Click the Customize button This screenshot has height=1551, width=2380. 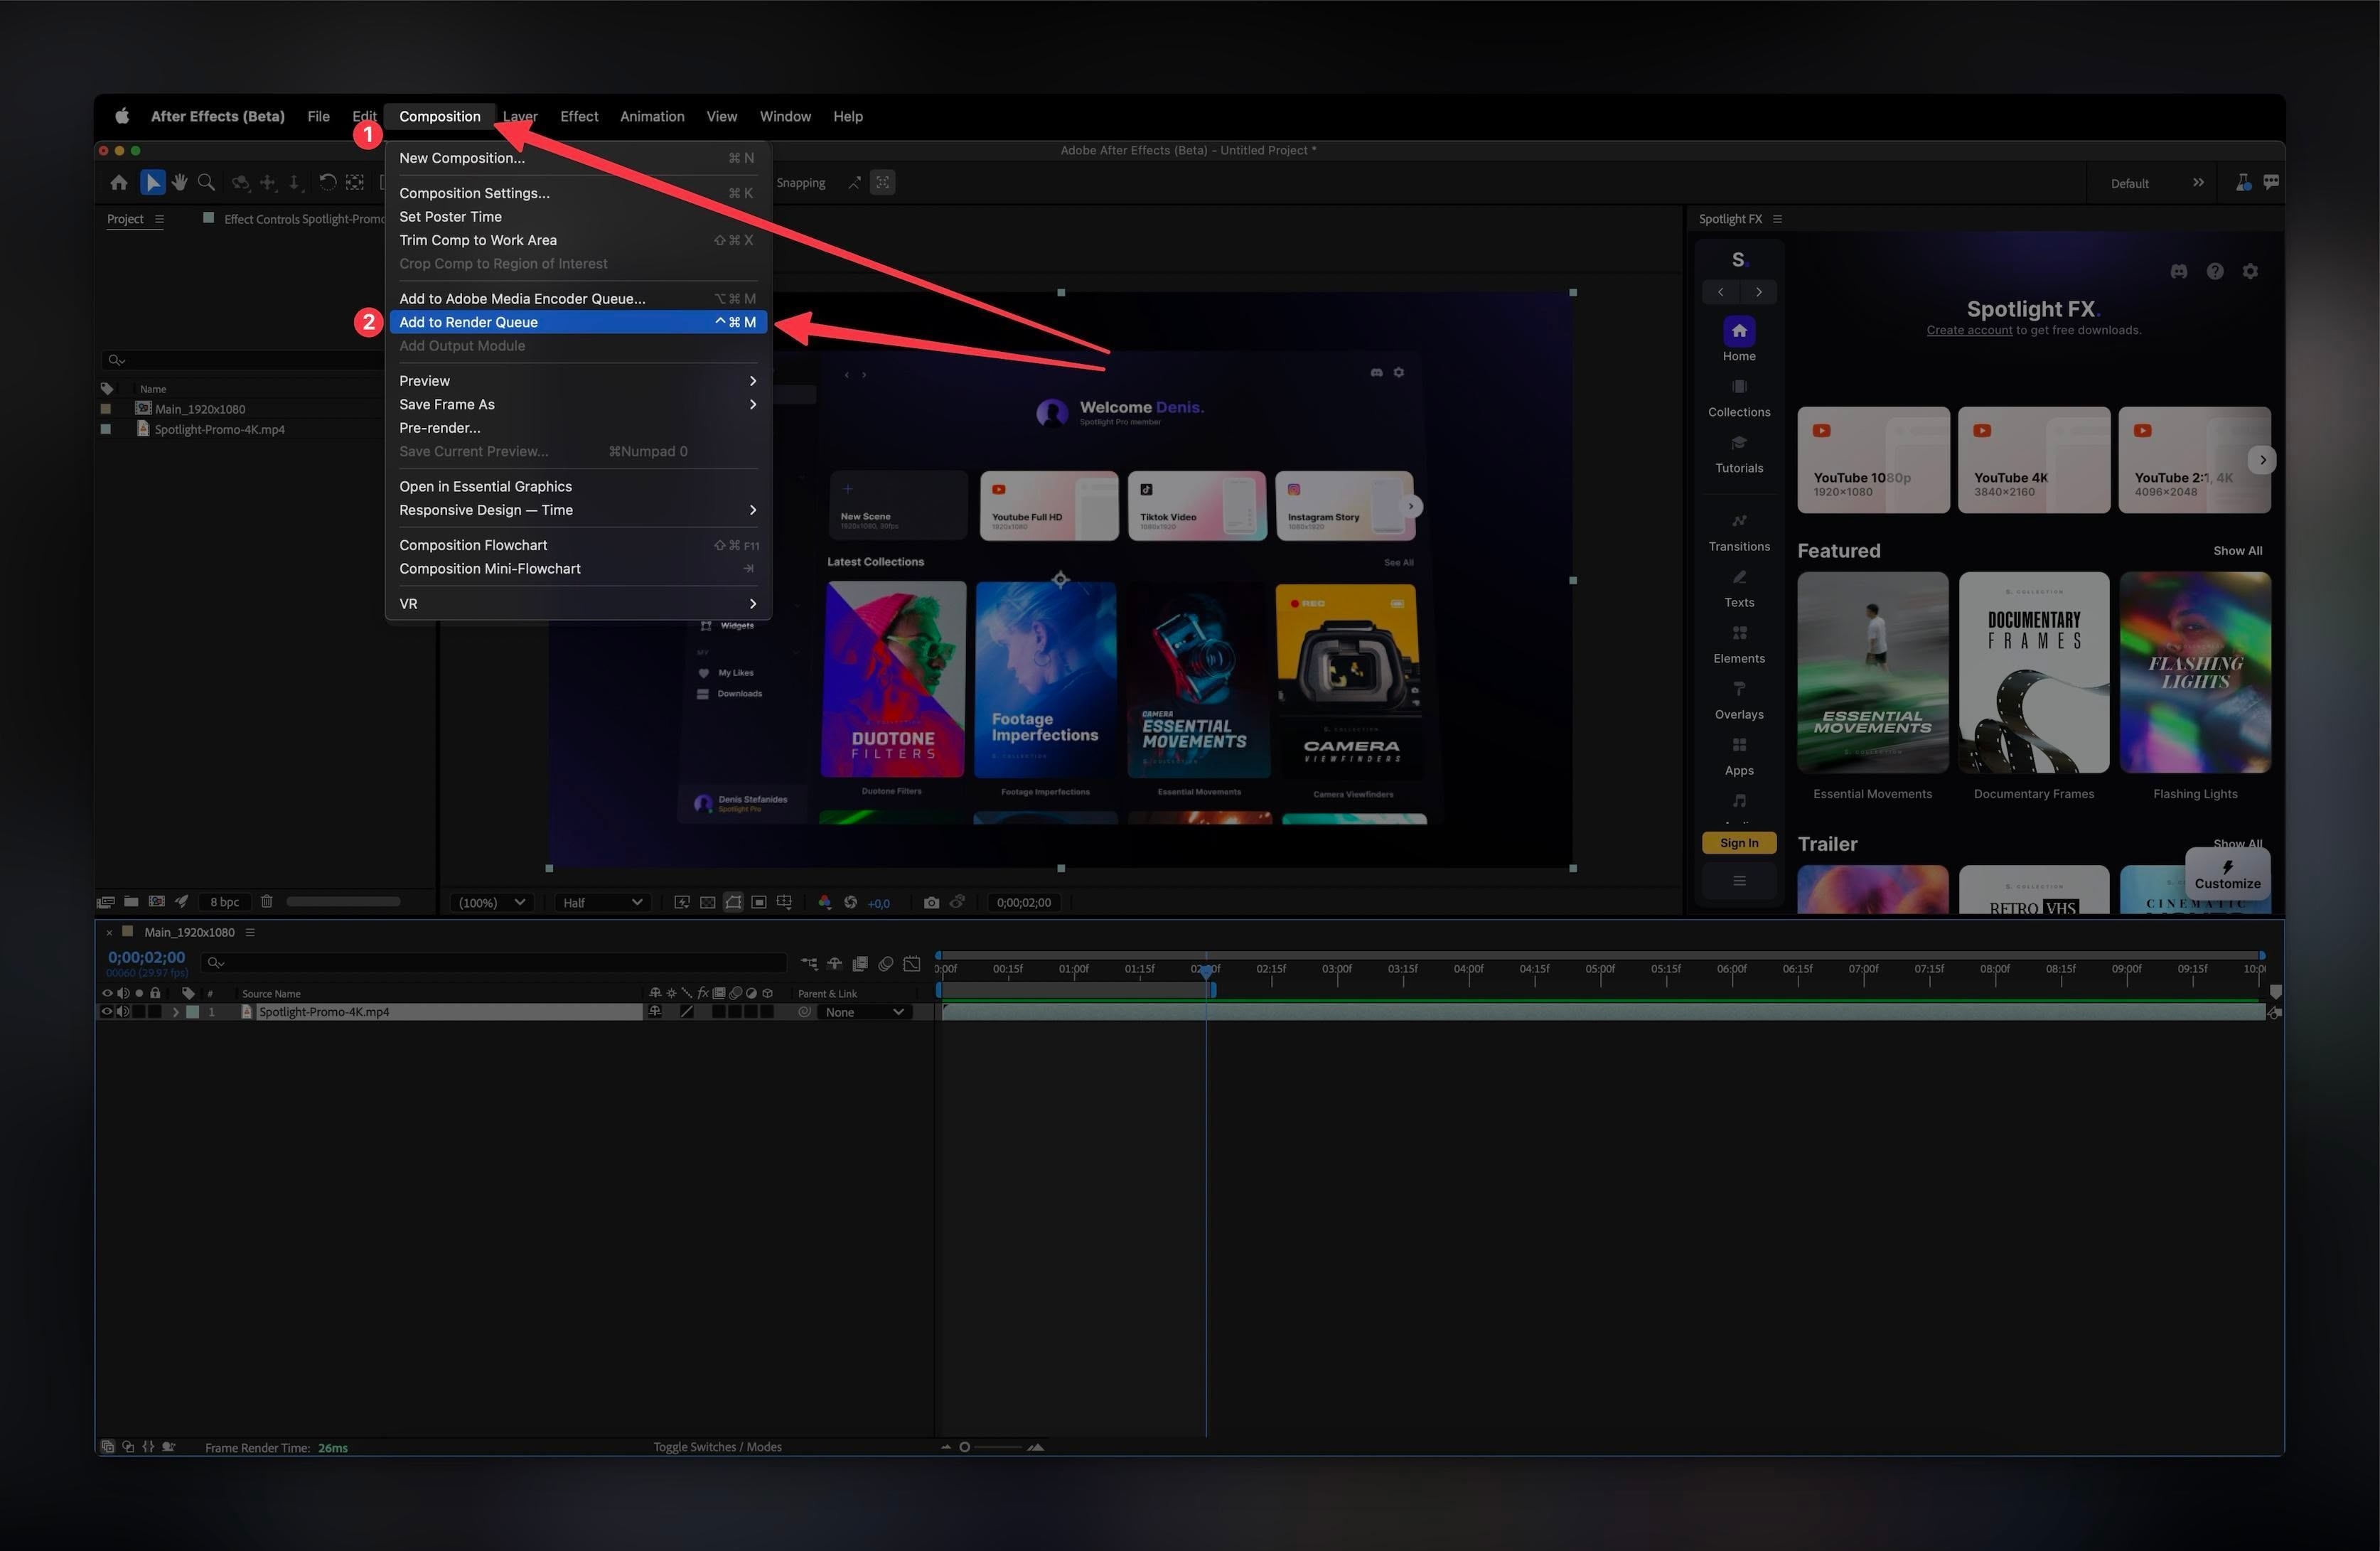pyautogui.click(x=2227, y=875)
